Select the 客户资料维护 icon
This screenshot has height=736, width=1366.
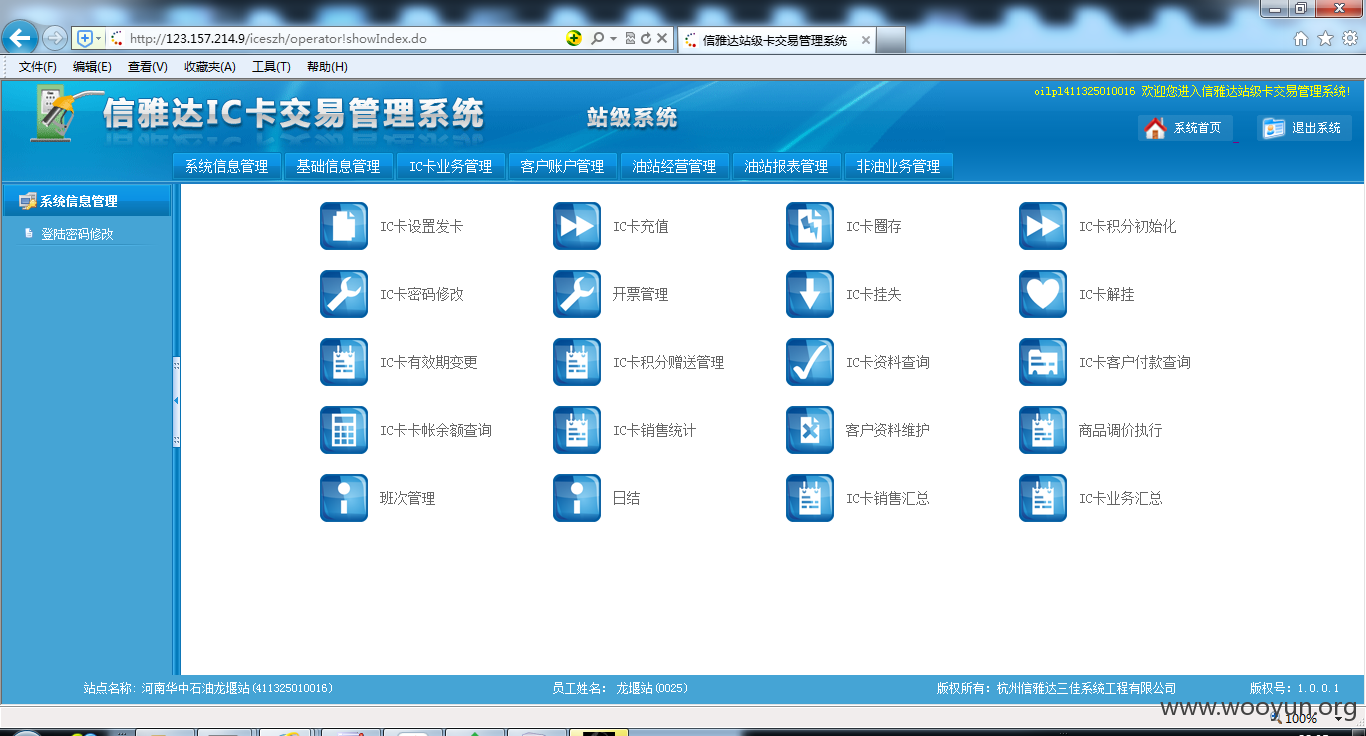tap(810, 430)
